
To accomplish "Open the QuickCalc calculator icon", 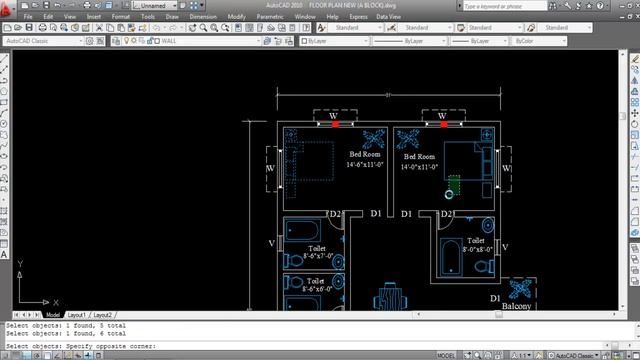I will click(293, 28).
